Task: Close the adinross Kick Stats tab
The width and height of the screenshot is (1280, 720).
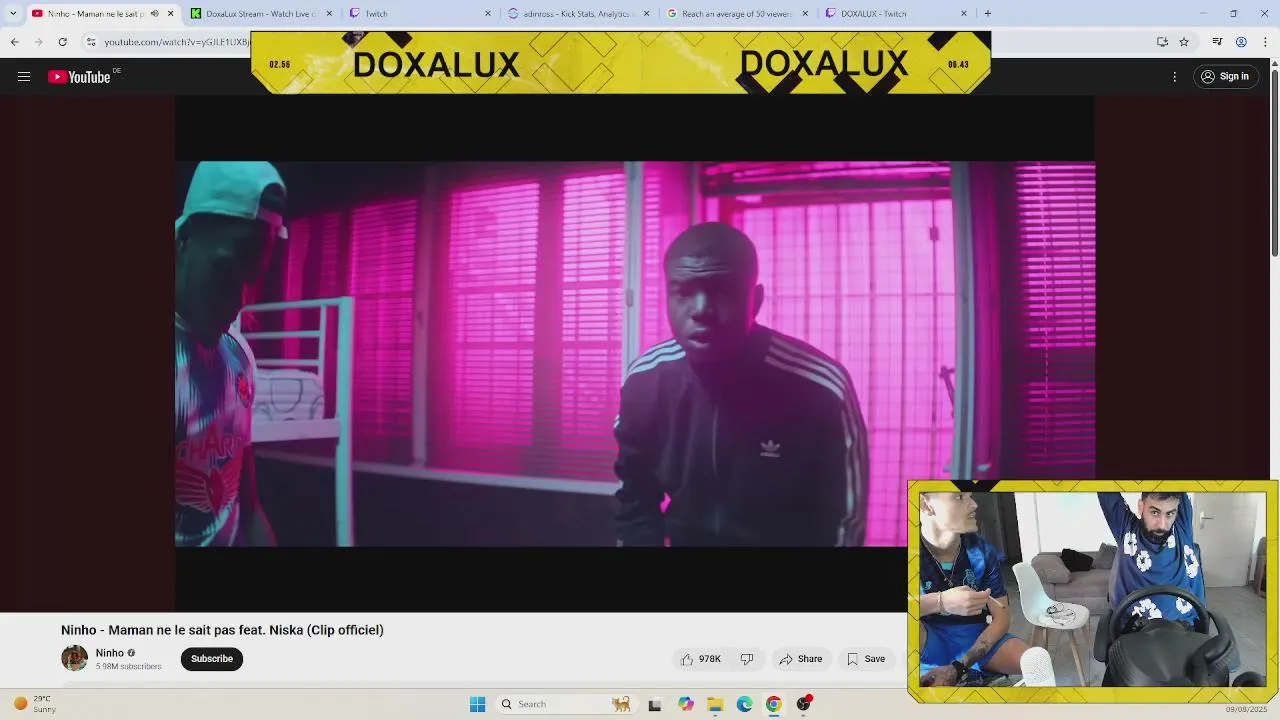Action: (646, 14)
